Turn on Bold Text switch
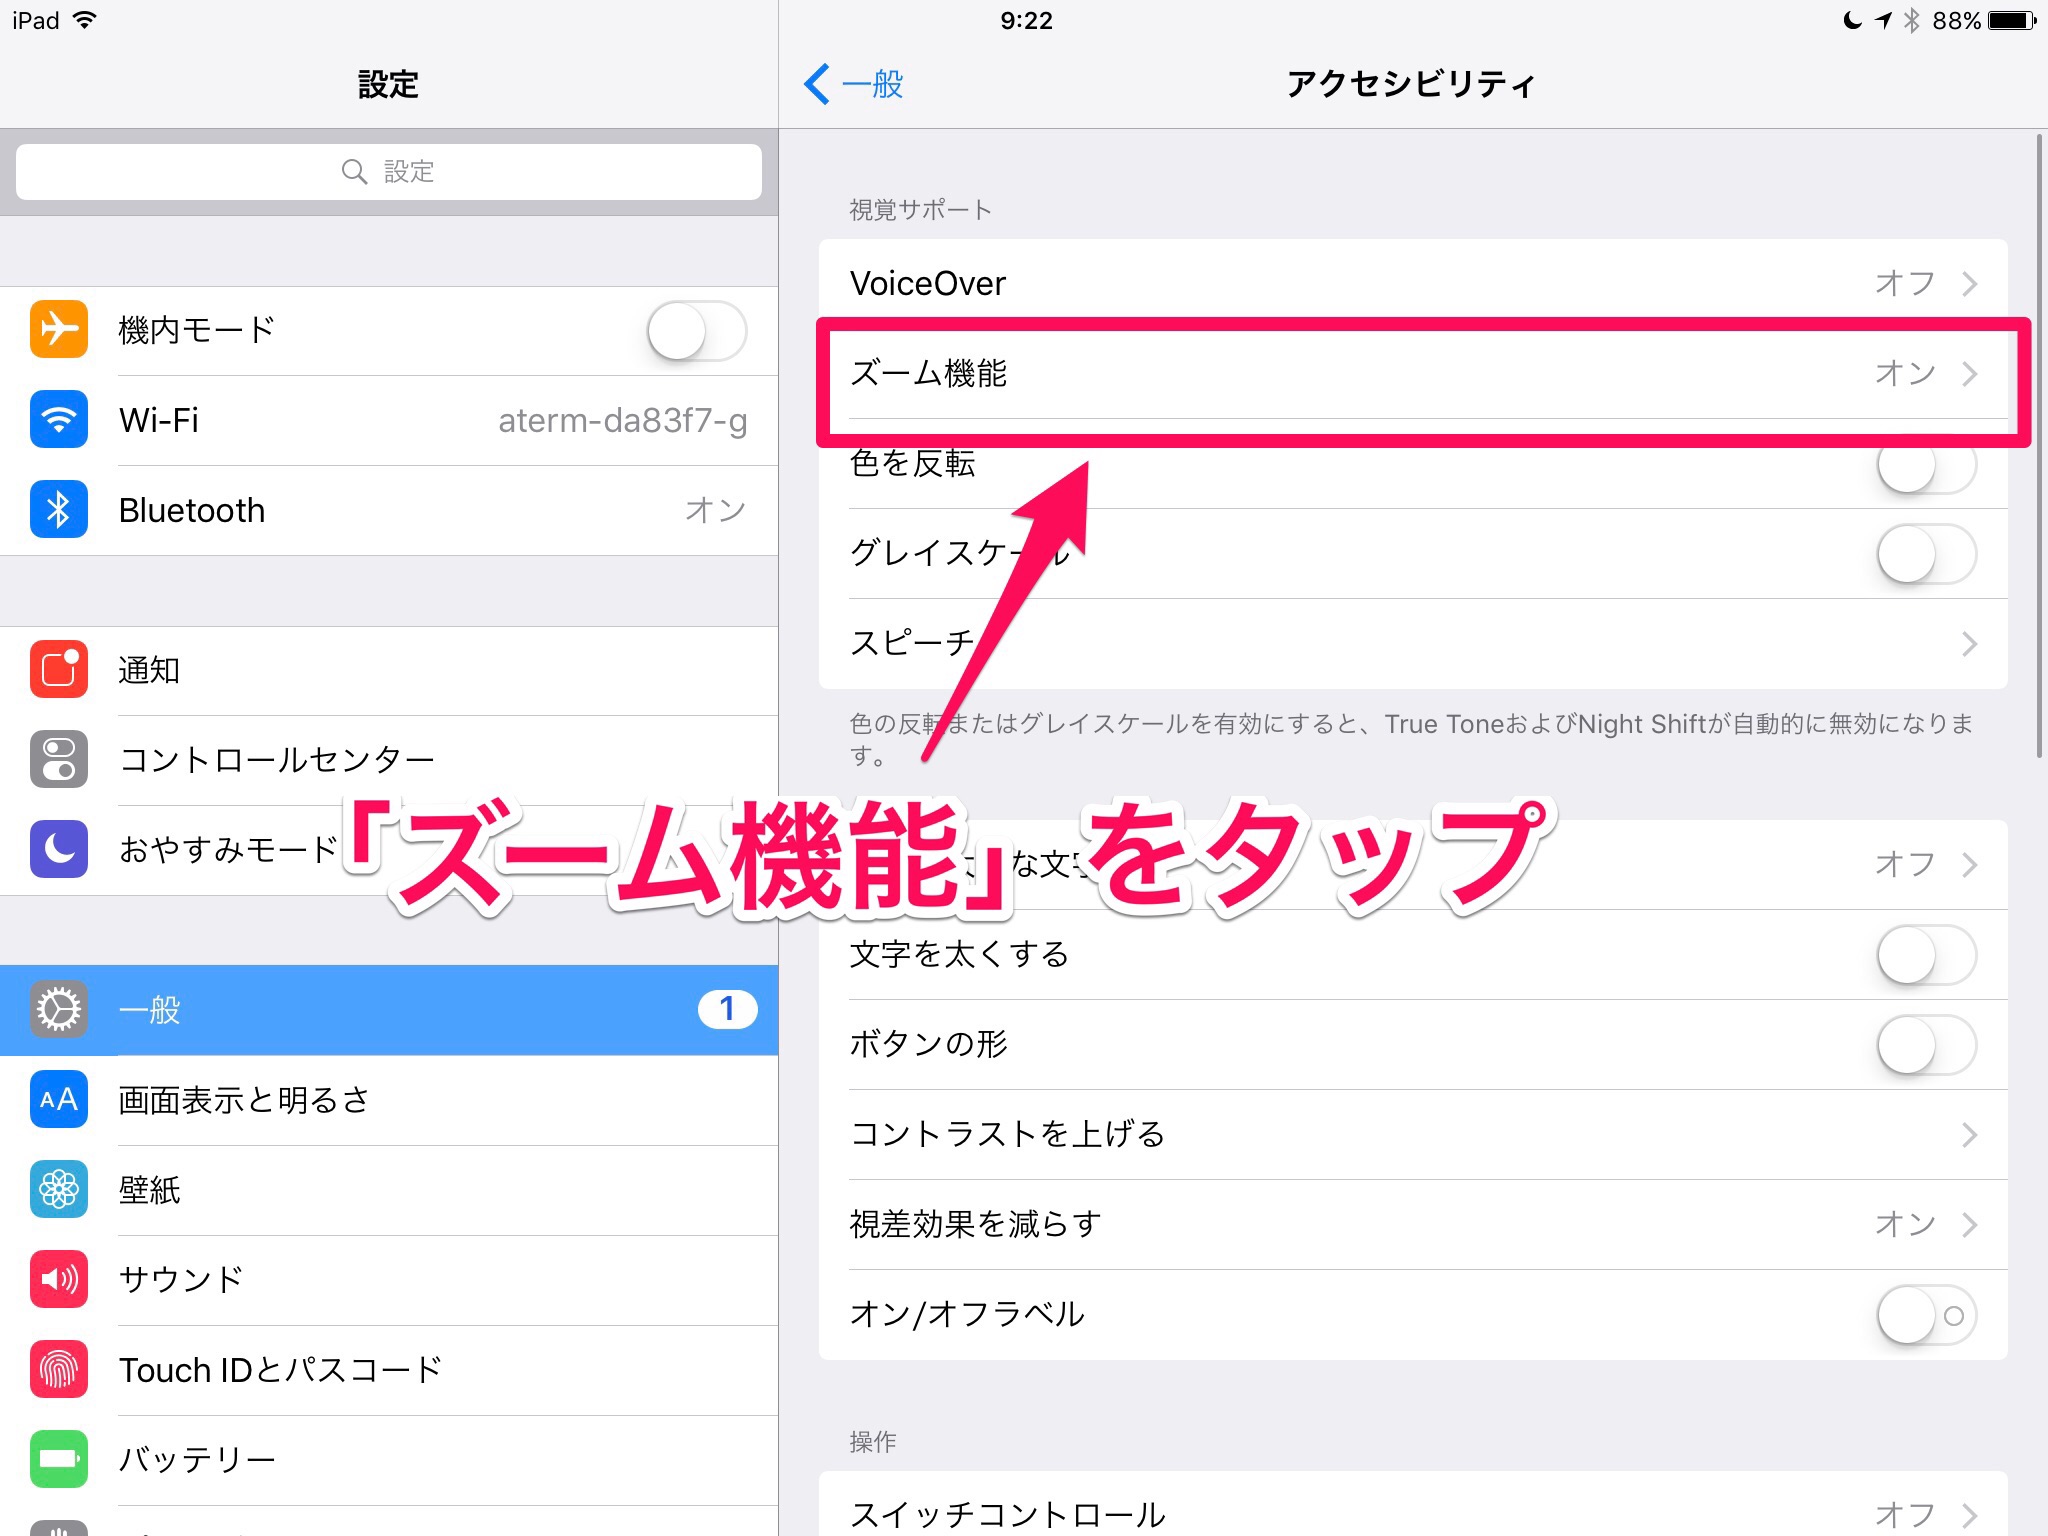Image resolution: width=2048 pixels, height=1536 pixels. pos(1925,955)
